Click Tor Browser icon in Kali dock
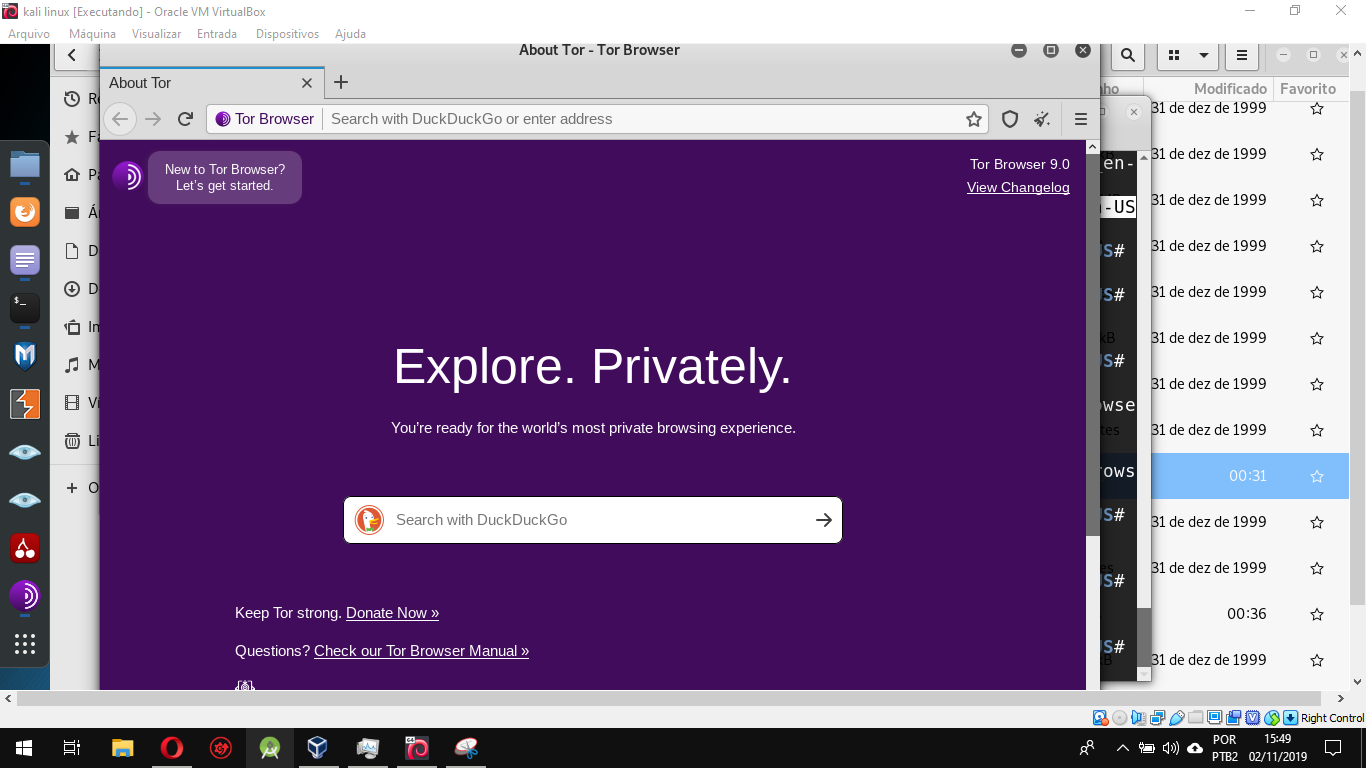The height and width of the screenshot is (768, 1366). point(25,596)
